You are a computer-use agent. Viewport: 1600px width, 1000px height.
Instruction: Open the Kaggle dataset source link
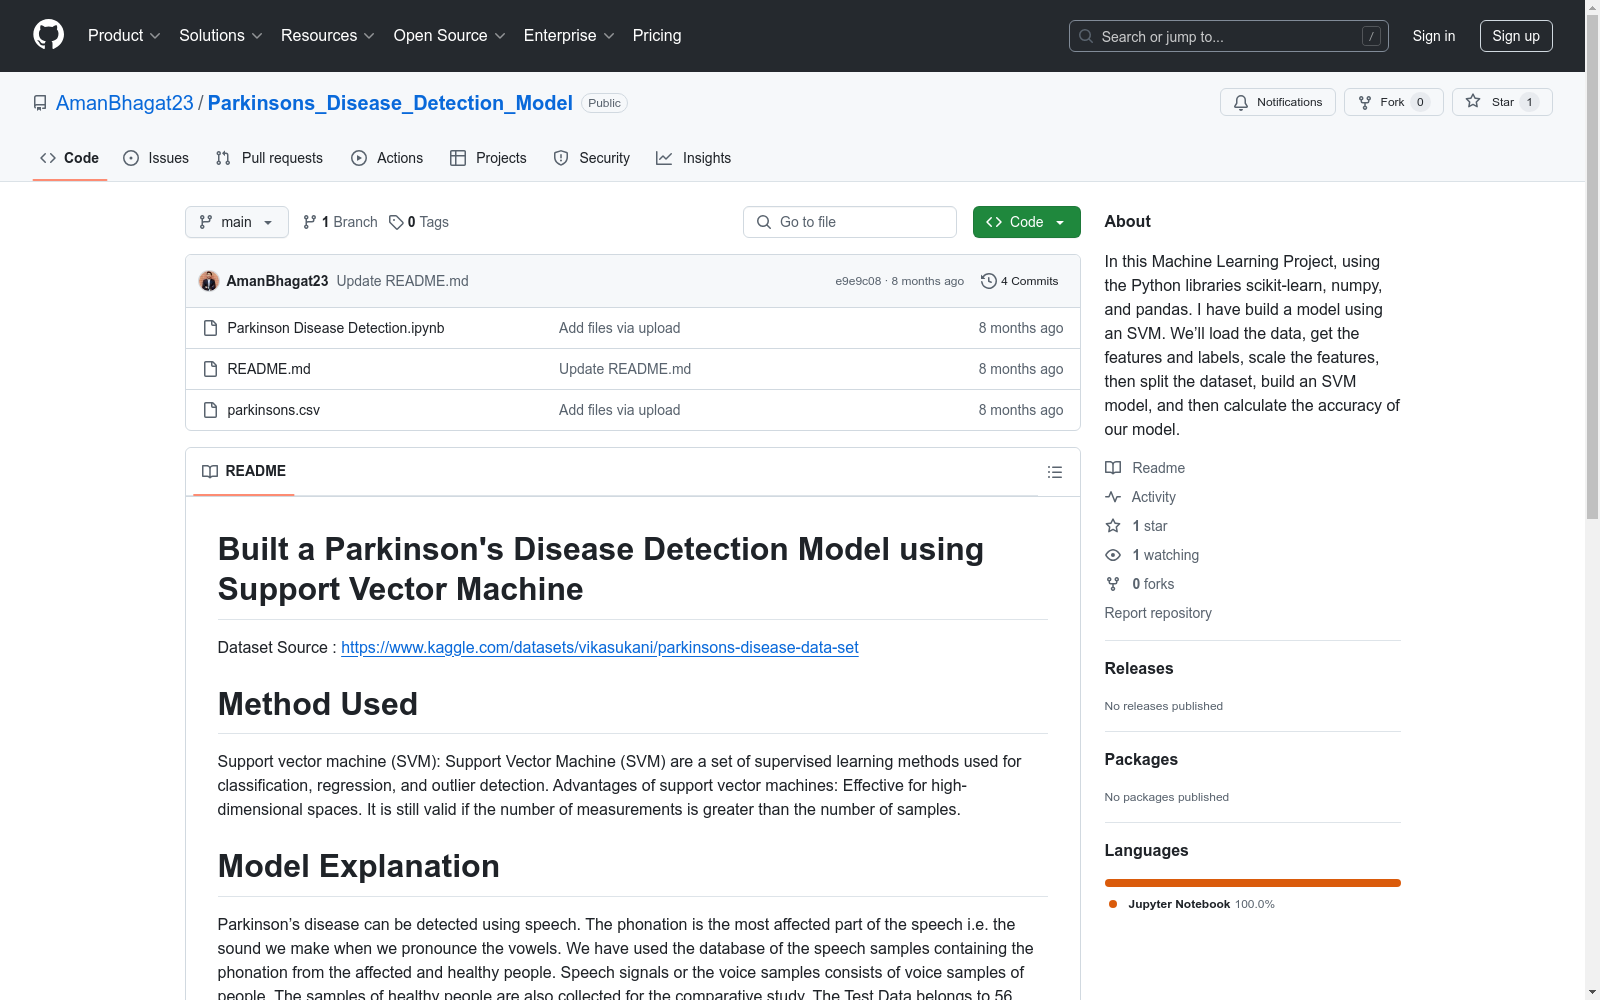coord(600,647)
